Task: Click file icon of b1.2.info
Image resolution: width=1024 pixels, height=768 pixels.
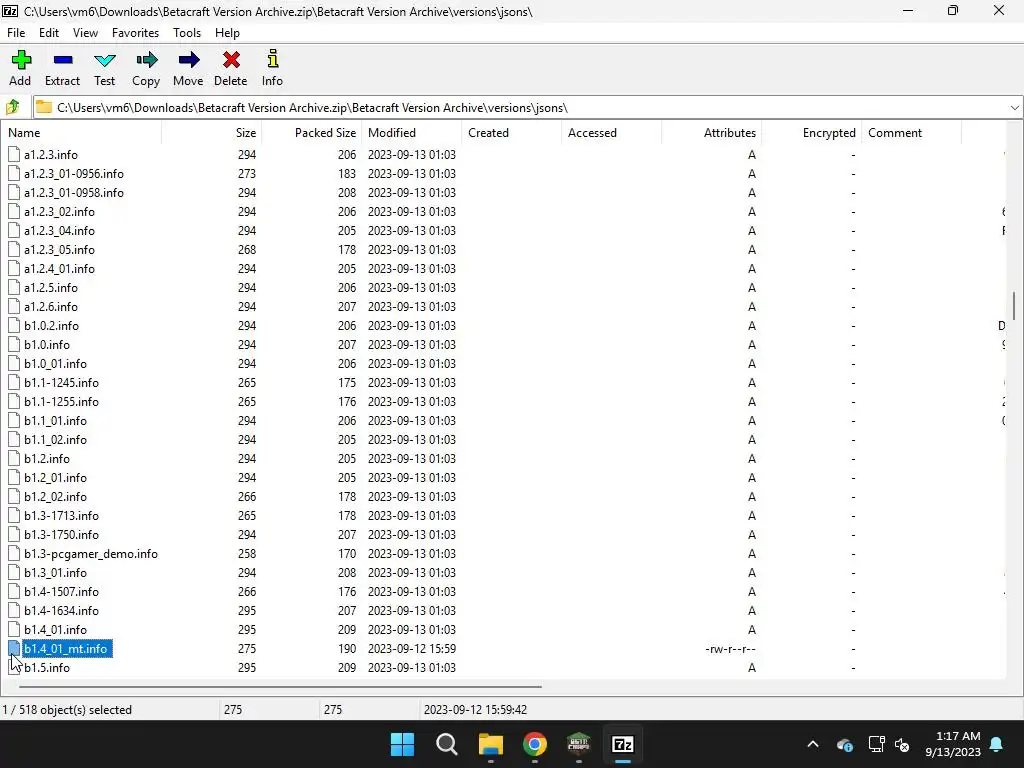Action: pos(14,458)
